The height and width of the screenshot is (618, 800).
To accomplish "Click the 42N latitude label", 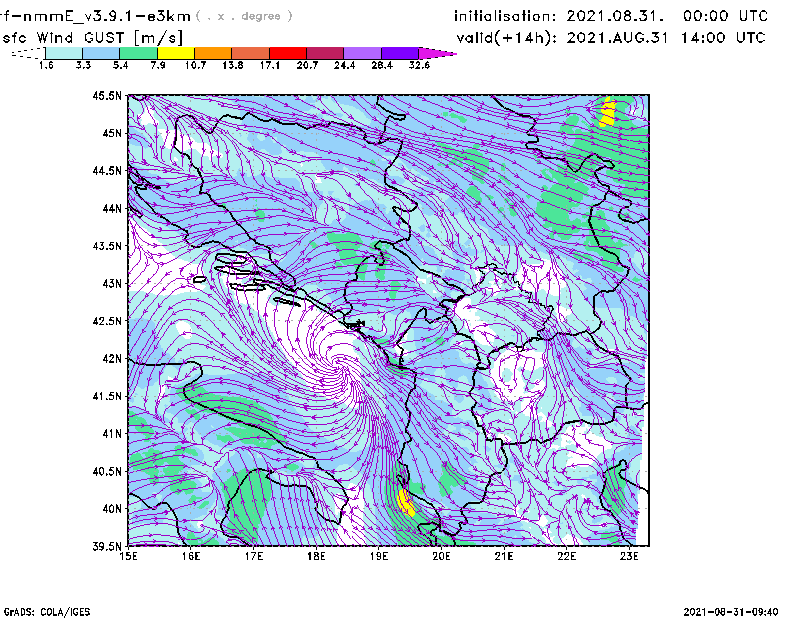I will pyautogui.click(x=112, y=359).
